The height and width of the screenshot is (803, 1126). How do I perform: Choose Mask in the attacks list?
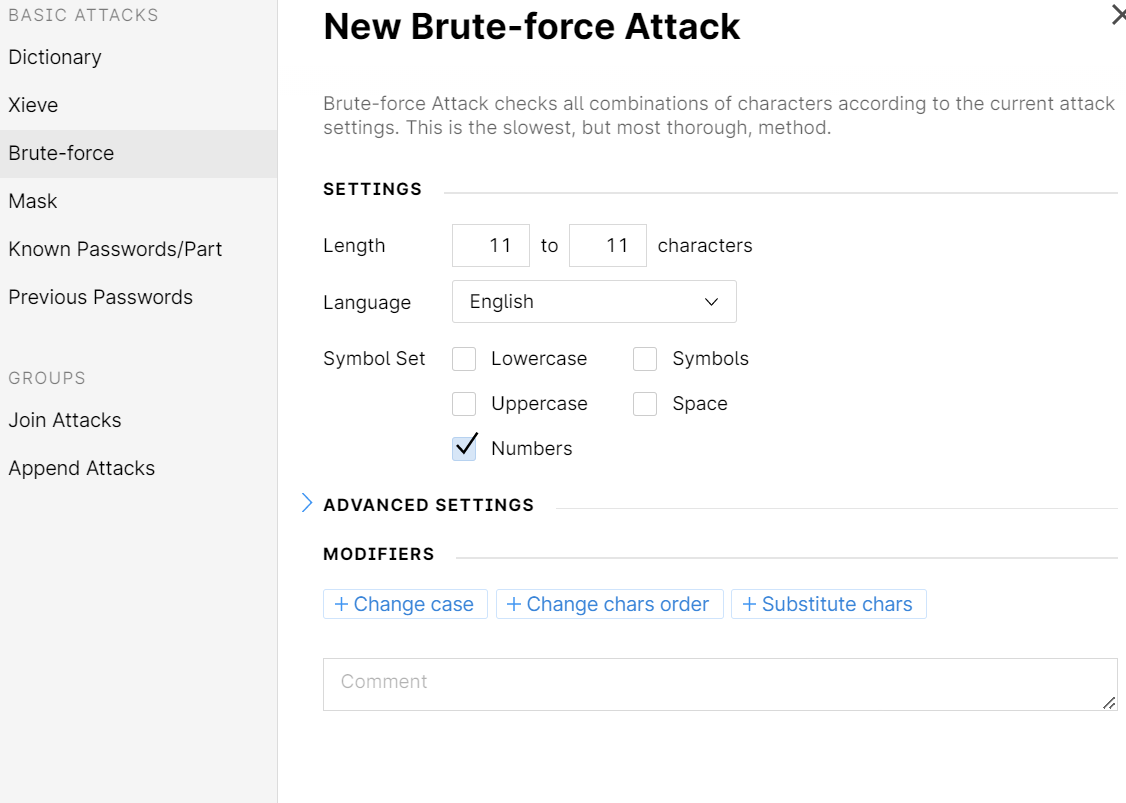(33, 201)
